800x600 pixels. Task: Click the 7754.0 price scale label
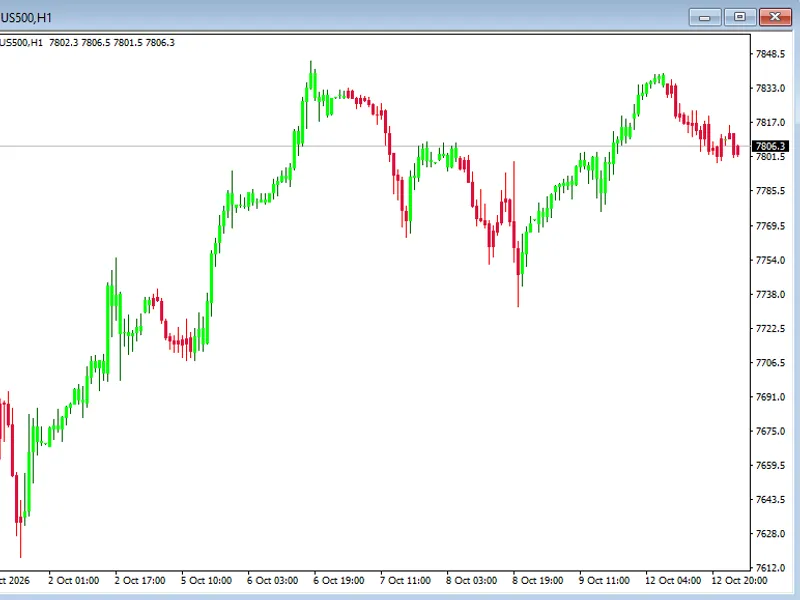tap(770, 260)
